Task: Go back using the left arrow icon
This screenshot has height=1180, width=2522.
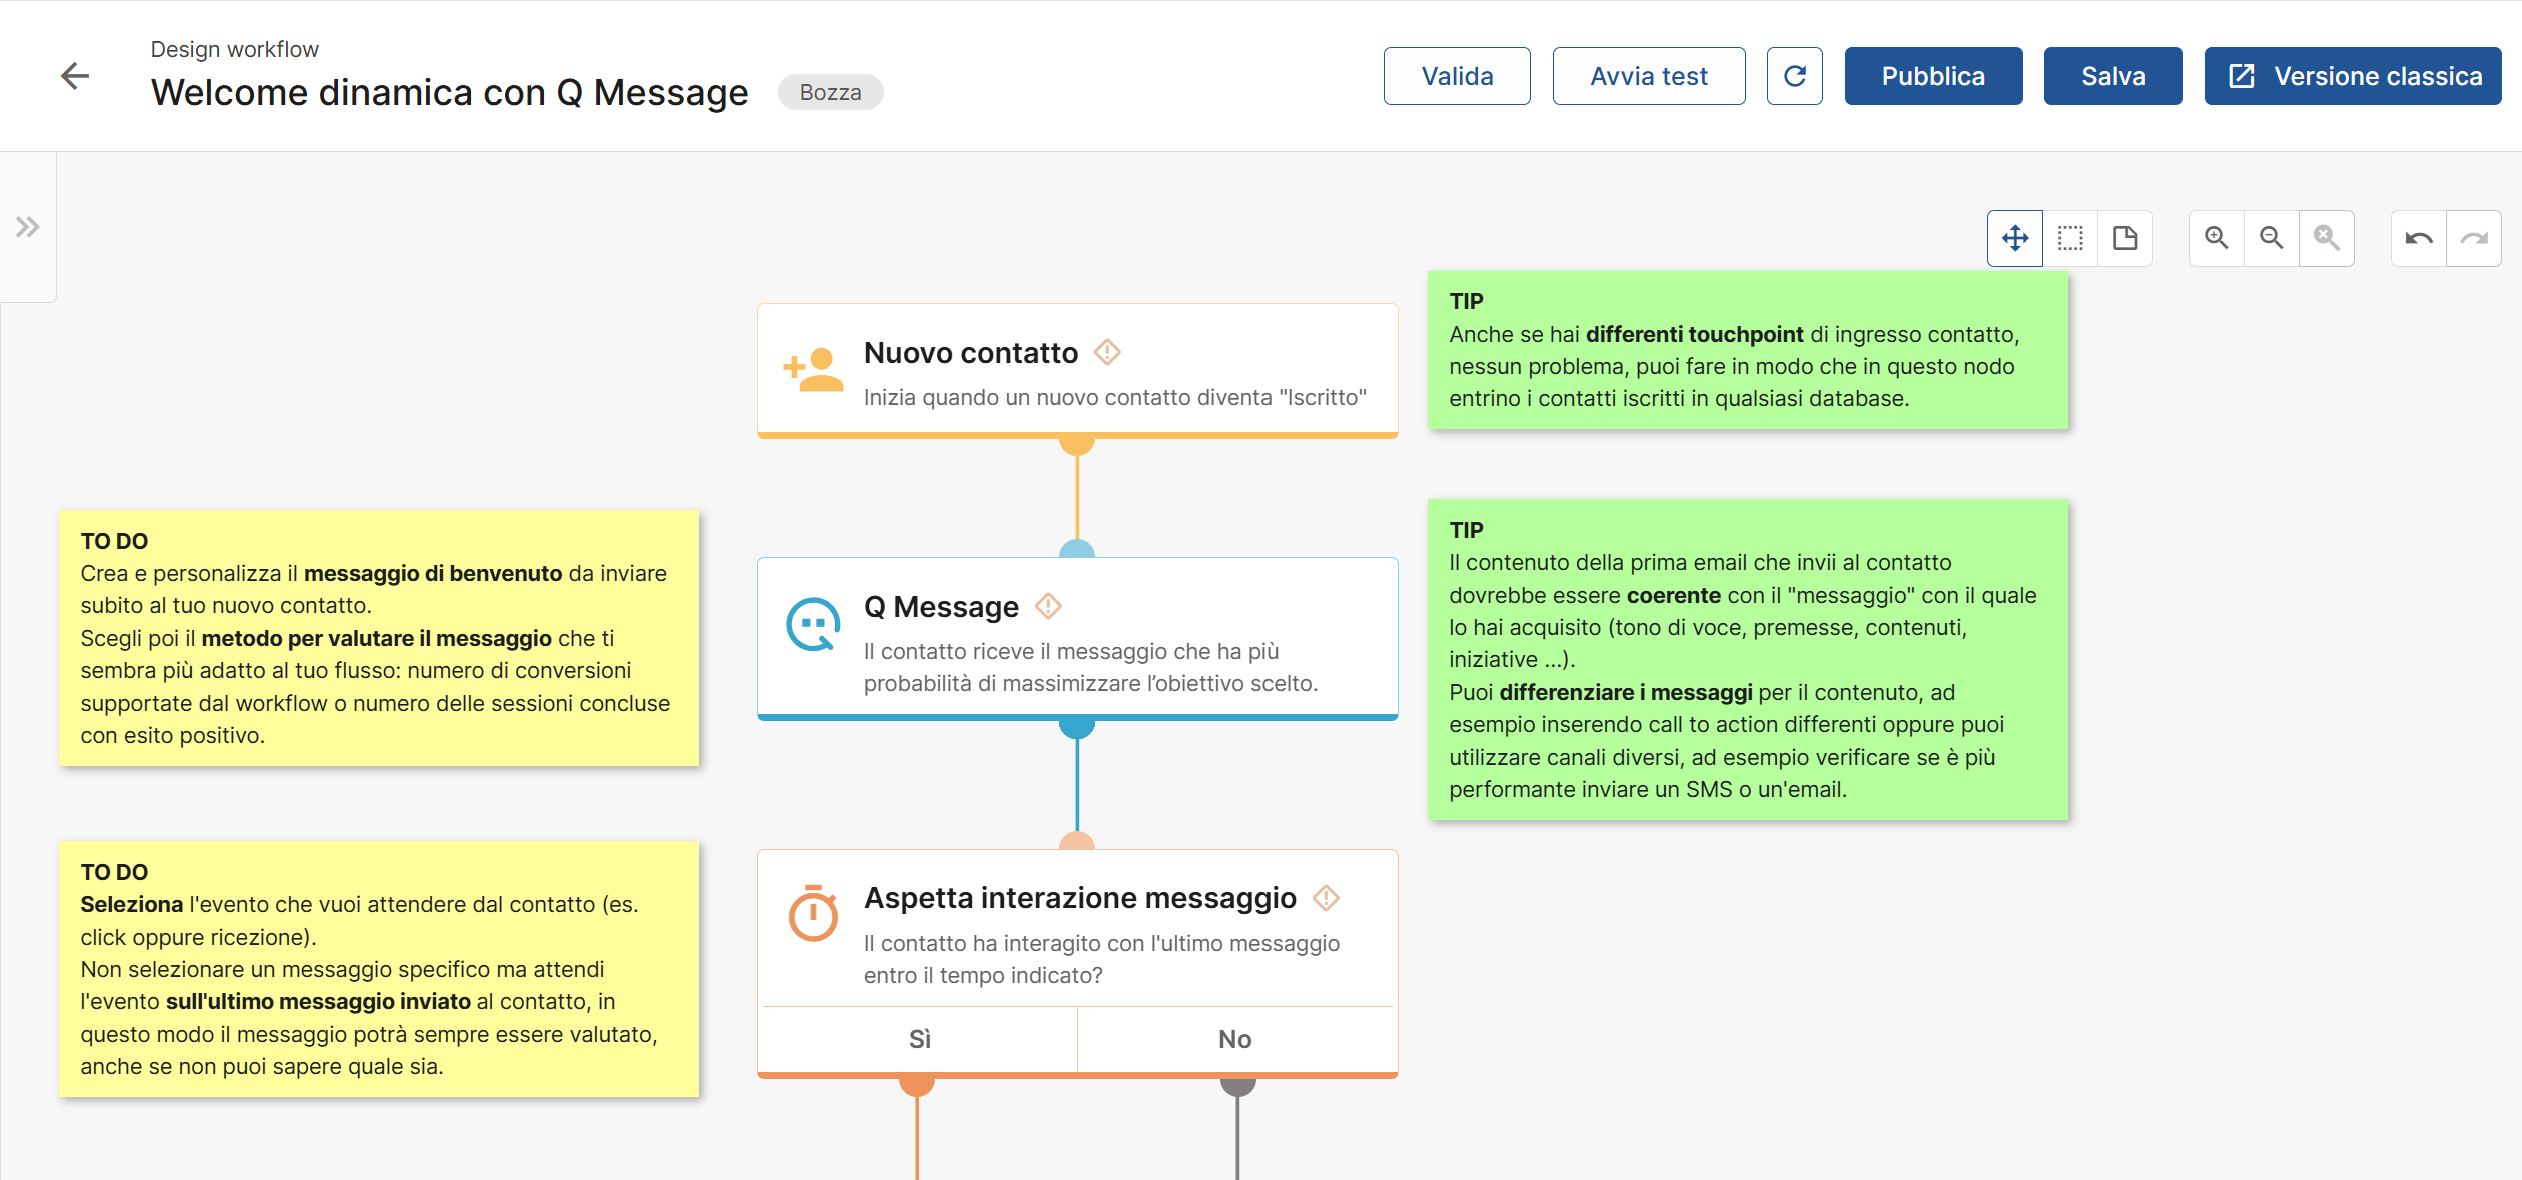Action: click(x=75, y=76)
